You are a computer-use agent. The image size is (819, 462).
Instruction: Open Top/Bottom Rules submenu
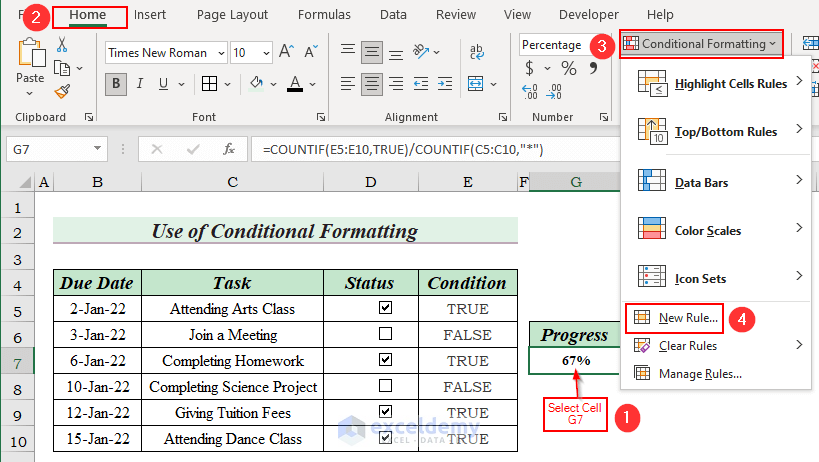click(x=716, y=132)
